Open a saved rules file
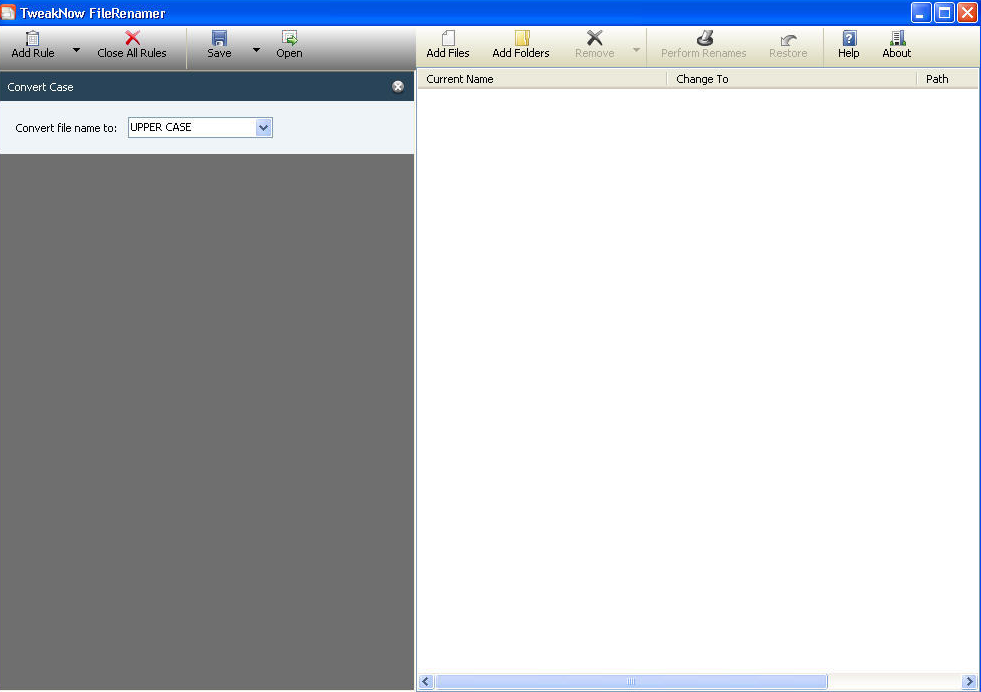The width and height of the screenshot is (981, 692). click(x=289, y=45)
